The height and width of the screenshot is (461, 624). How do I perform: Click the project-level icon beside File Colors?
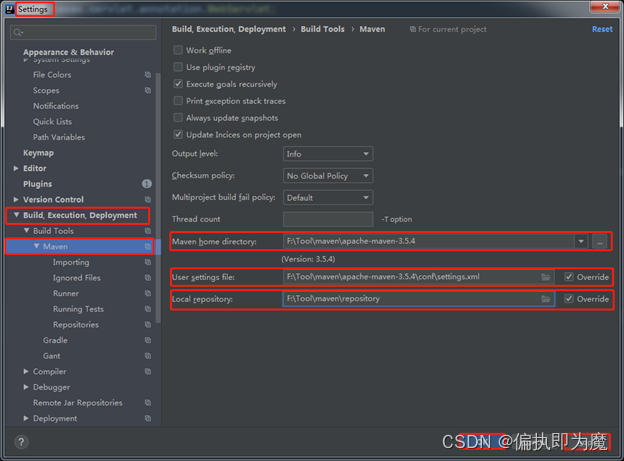148,75
